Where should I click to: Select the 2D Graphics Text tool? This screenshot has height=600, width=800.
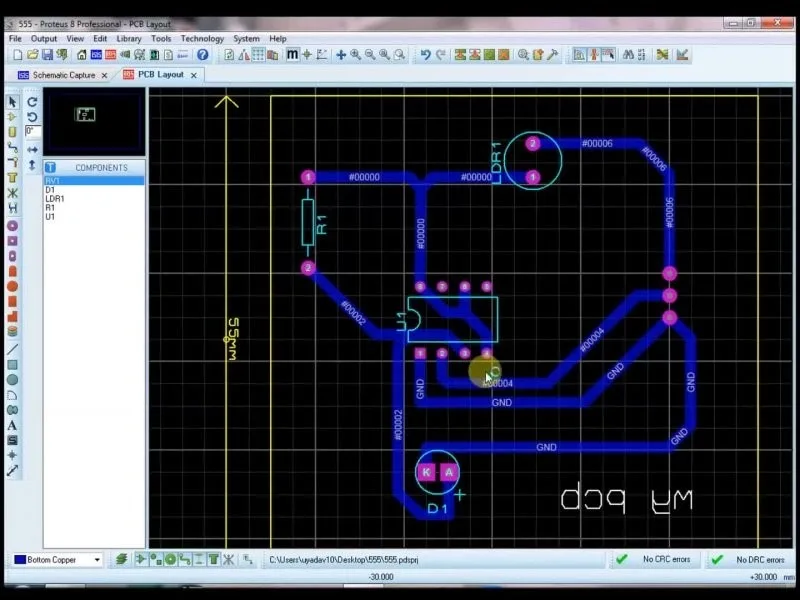(x=12, y=425)
